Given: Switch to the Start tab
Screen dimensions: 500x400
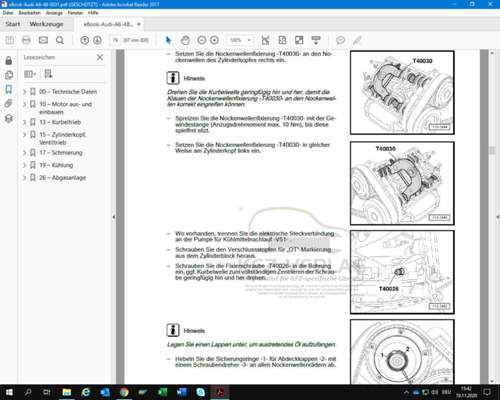Looking at the screenshot, I should coord(13,24).
